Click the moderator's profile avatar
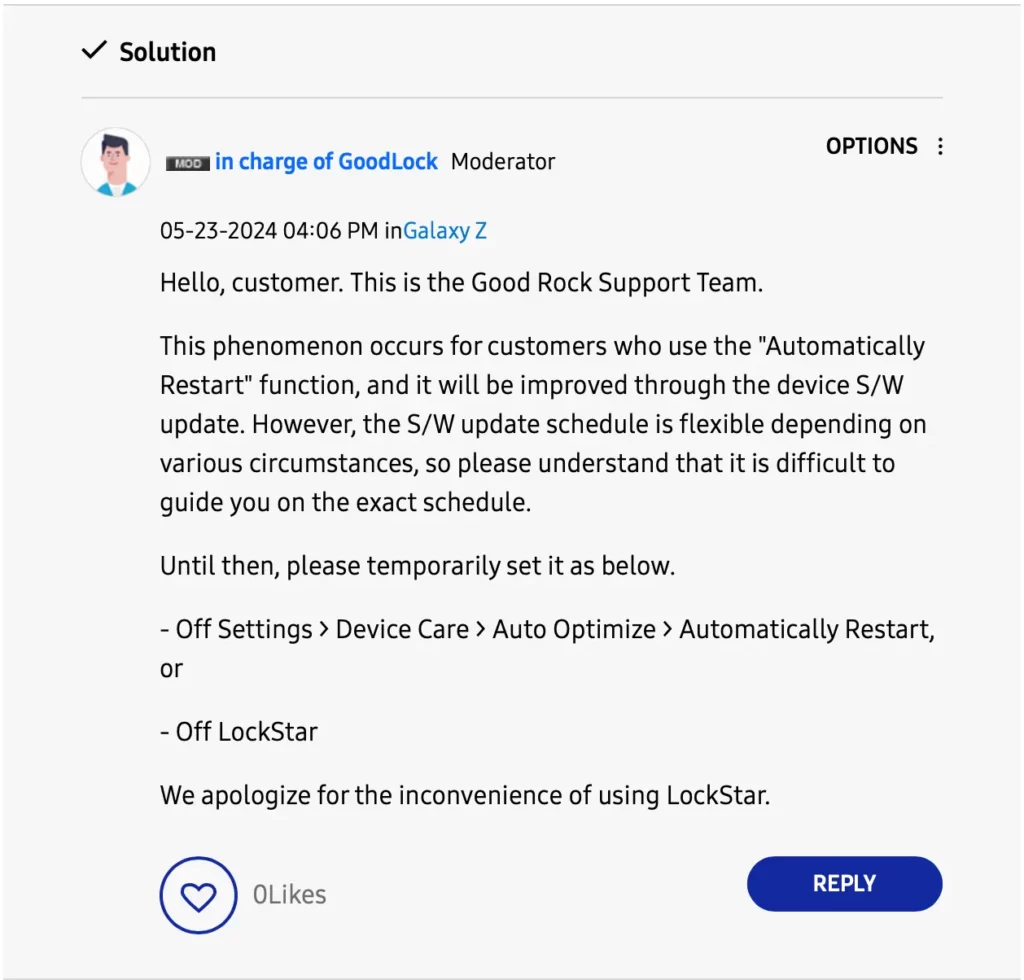1024x980 pixels. pos(116,162)
